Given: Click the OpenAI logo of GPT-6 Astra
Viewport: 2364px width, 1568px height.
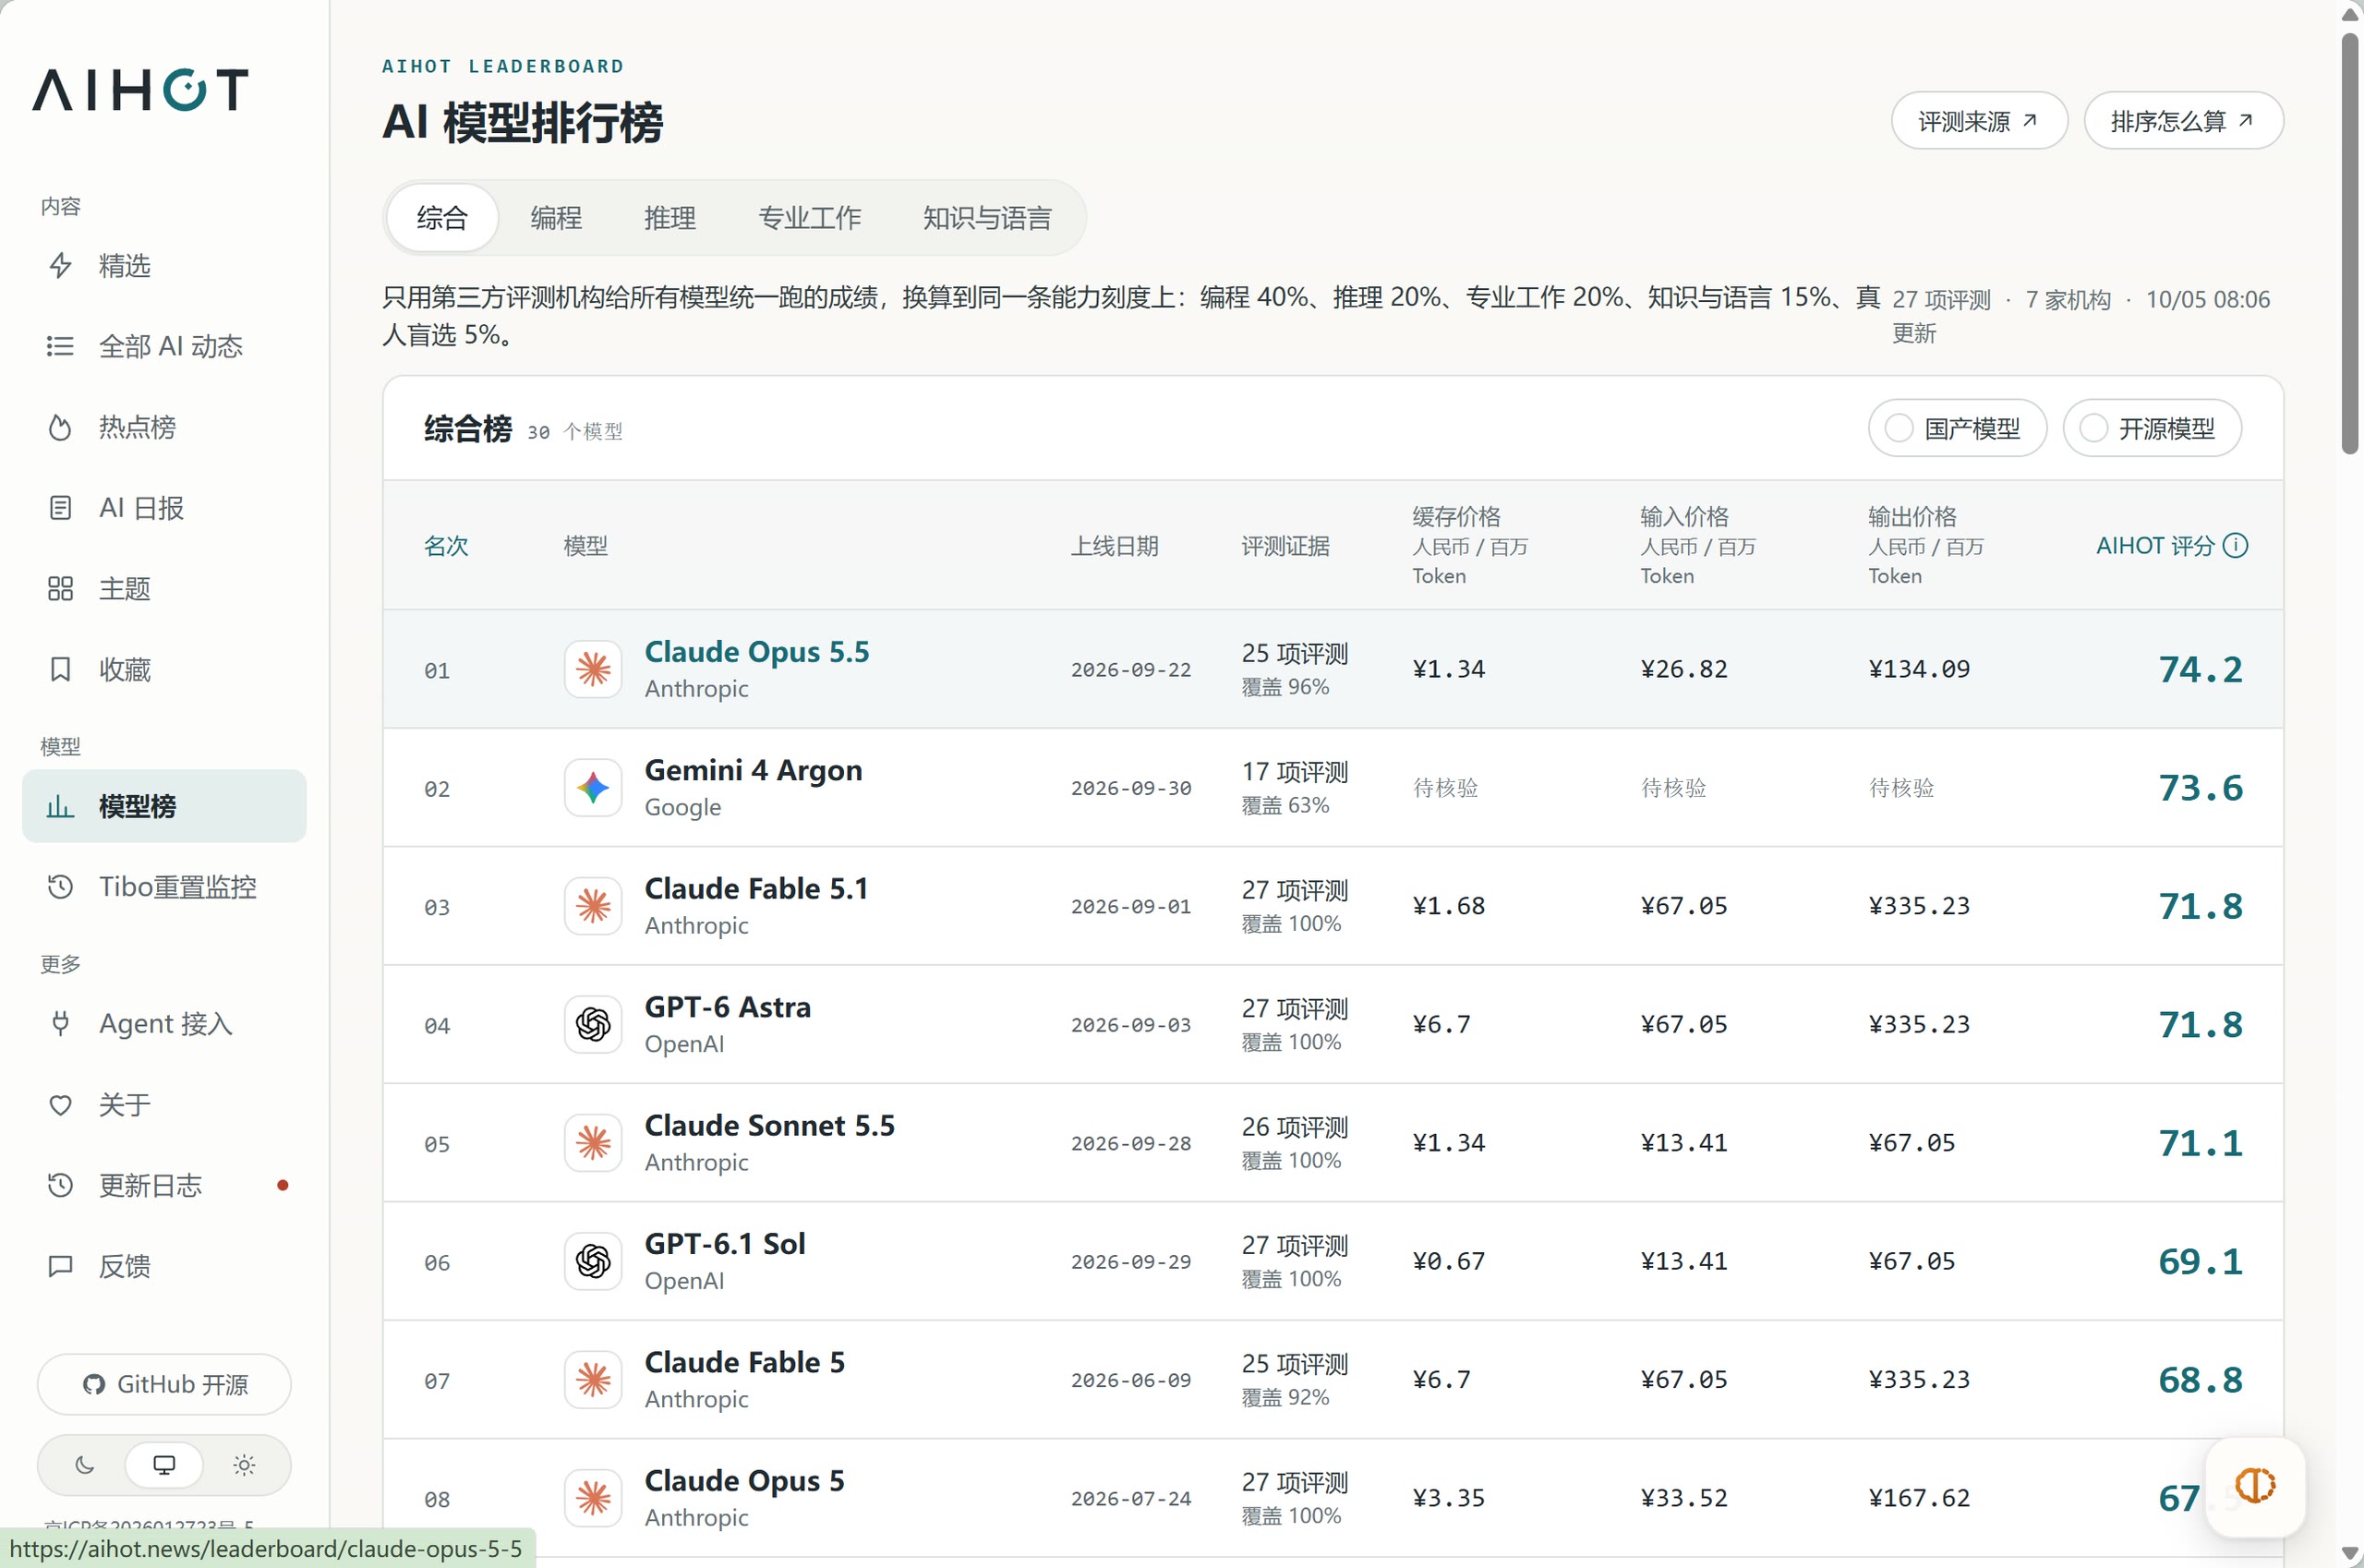Looking at the screenshot, I should [x=593, y=1024].
